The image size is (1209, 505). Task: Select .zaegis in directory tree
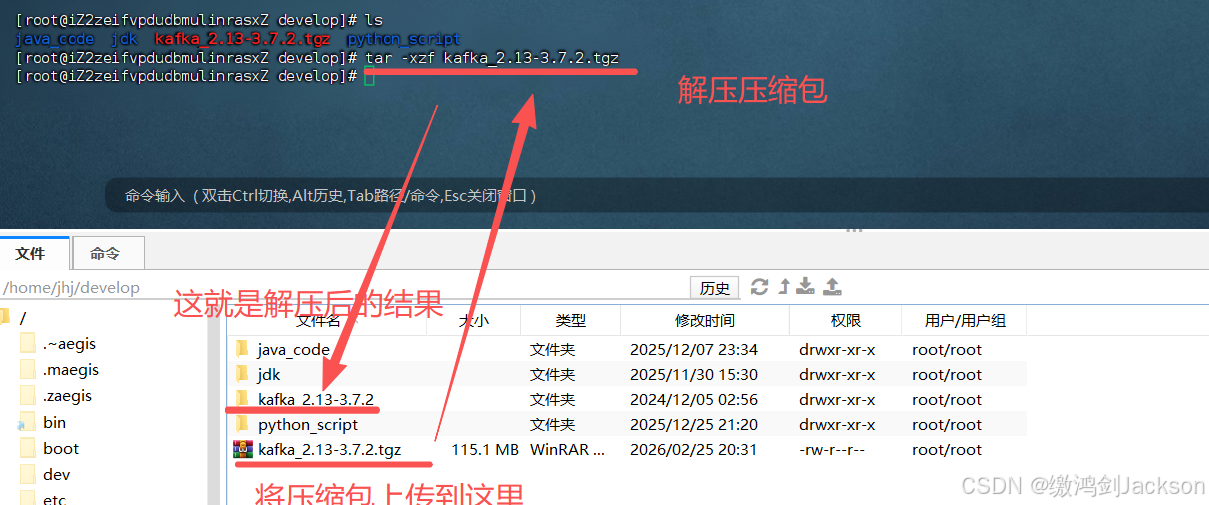point(68,395)
